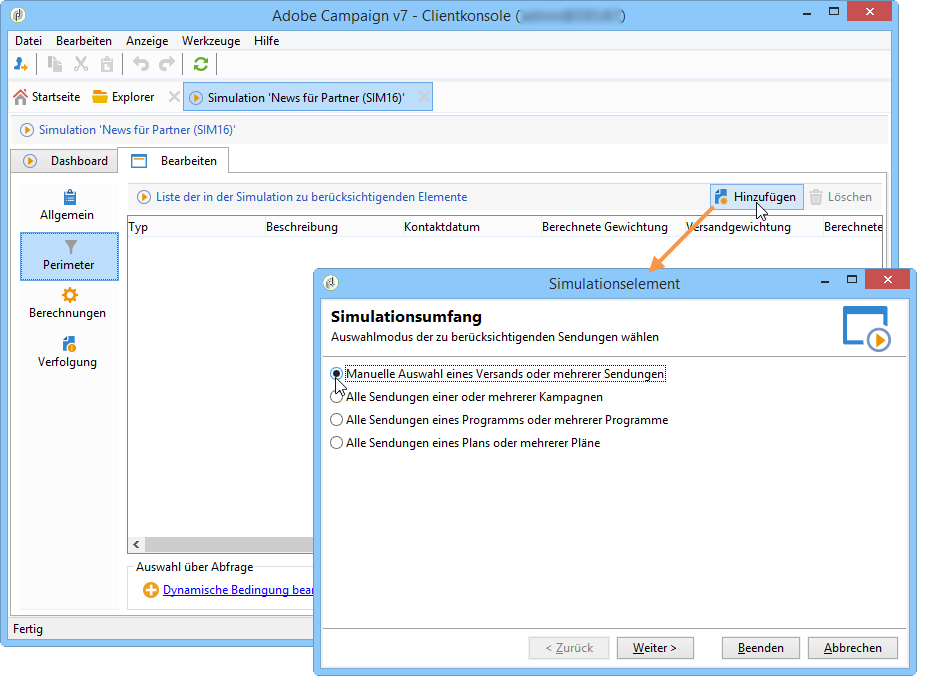Open the Allgemein section
This screenshot has height=684, width=930.
pyautogui.click(x=67, y=205)
